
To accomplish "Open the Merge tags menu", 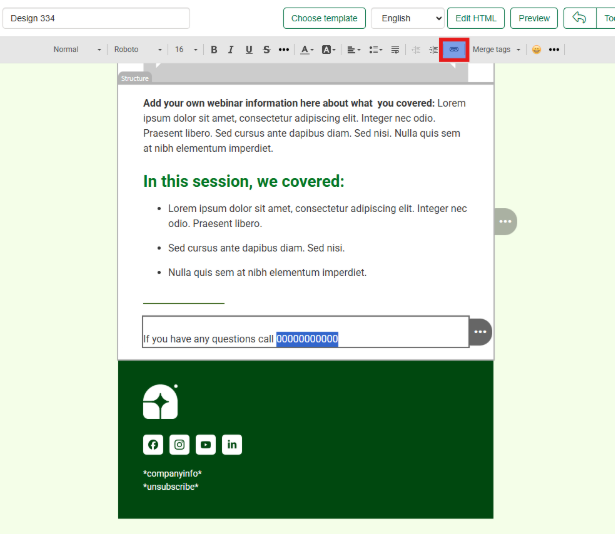I will pos(496,49).
